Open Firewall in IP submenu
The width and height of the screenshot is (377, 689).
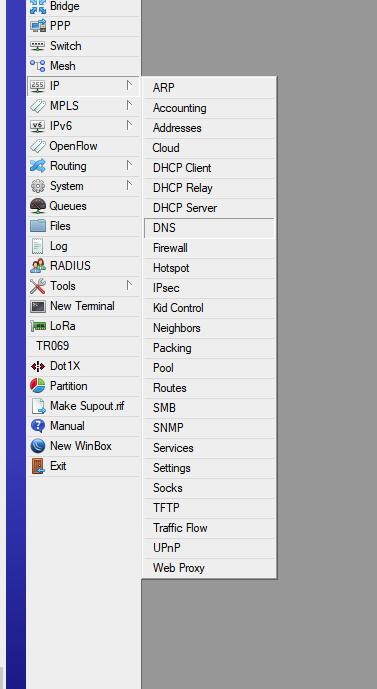(x=209, y=248)
